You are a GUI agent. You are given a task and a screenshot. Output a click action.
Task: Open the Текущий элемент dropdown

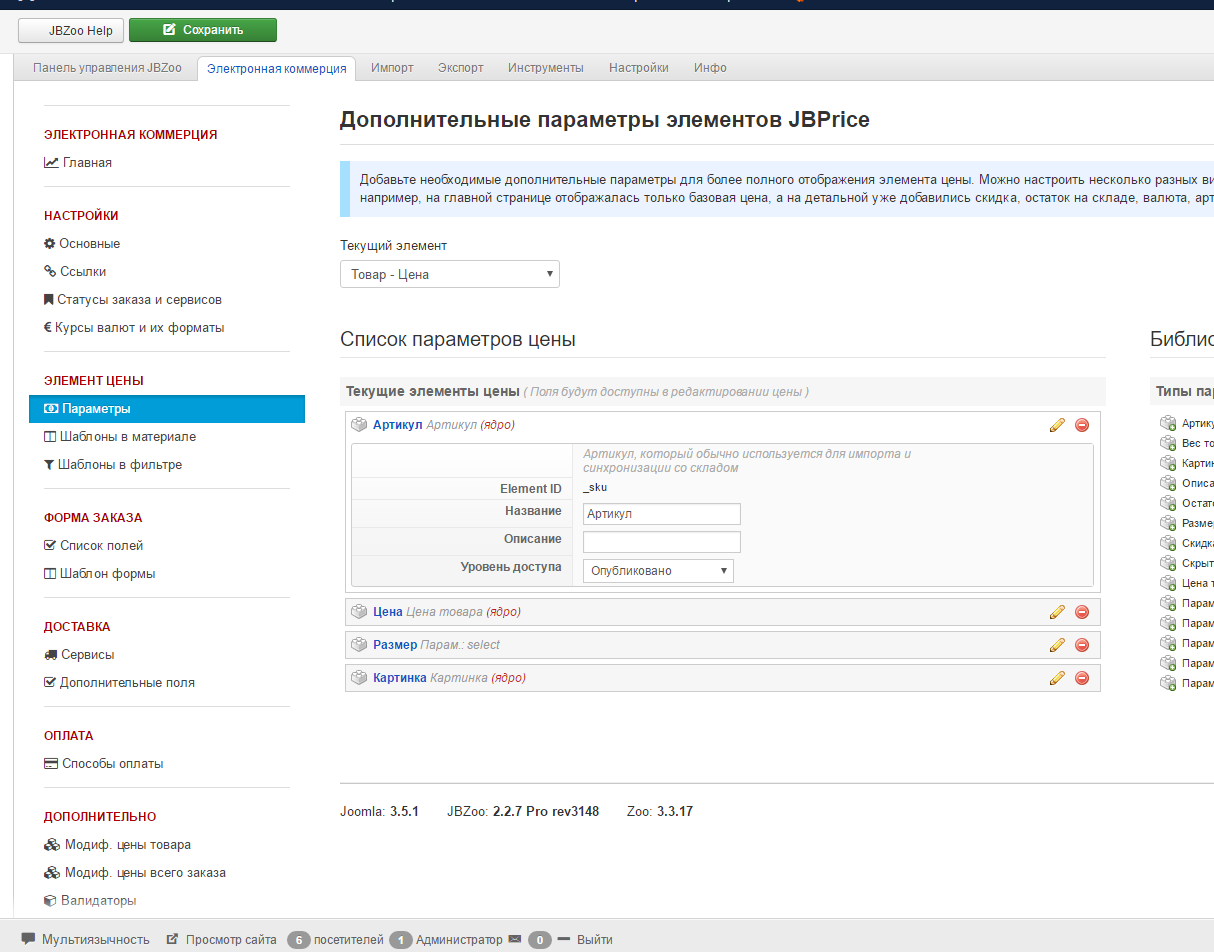[449, 274]
